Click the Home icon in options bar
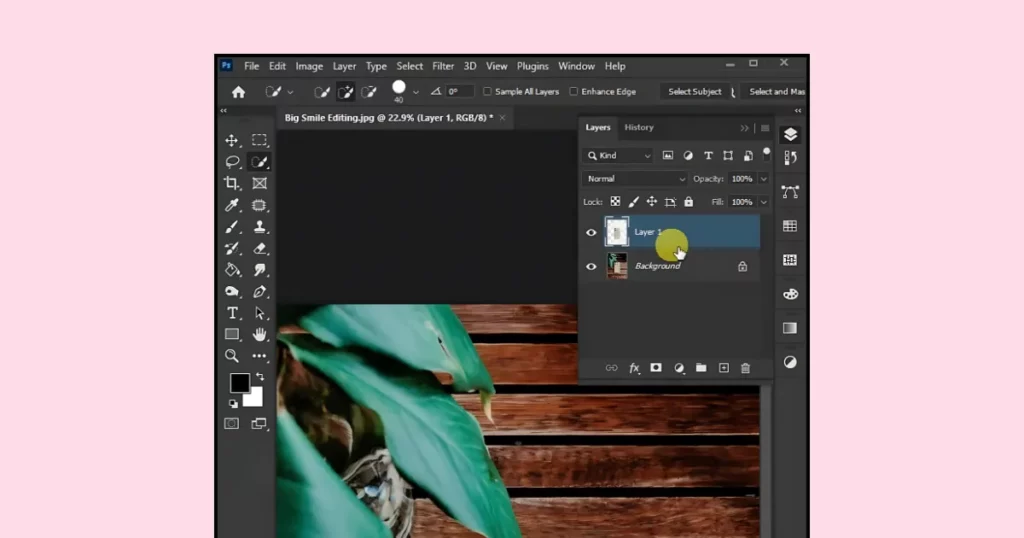The image size is (1024, 538). (238, 92)
